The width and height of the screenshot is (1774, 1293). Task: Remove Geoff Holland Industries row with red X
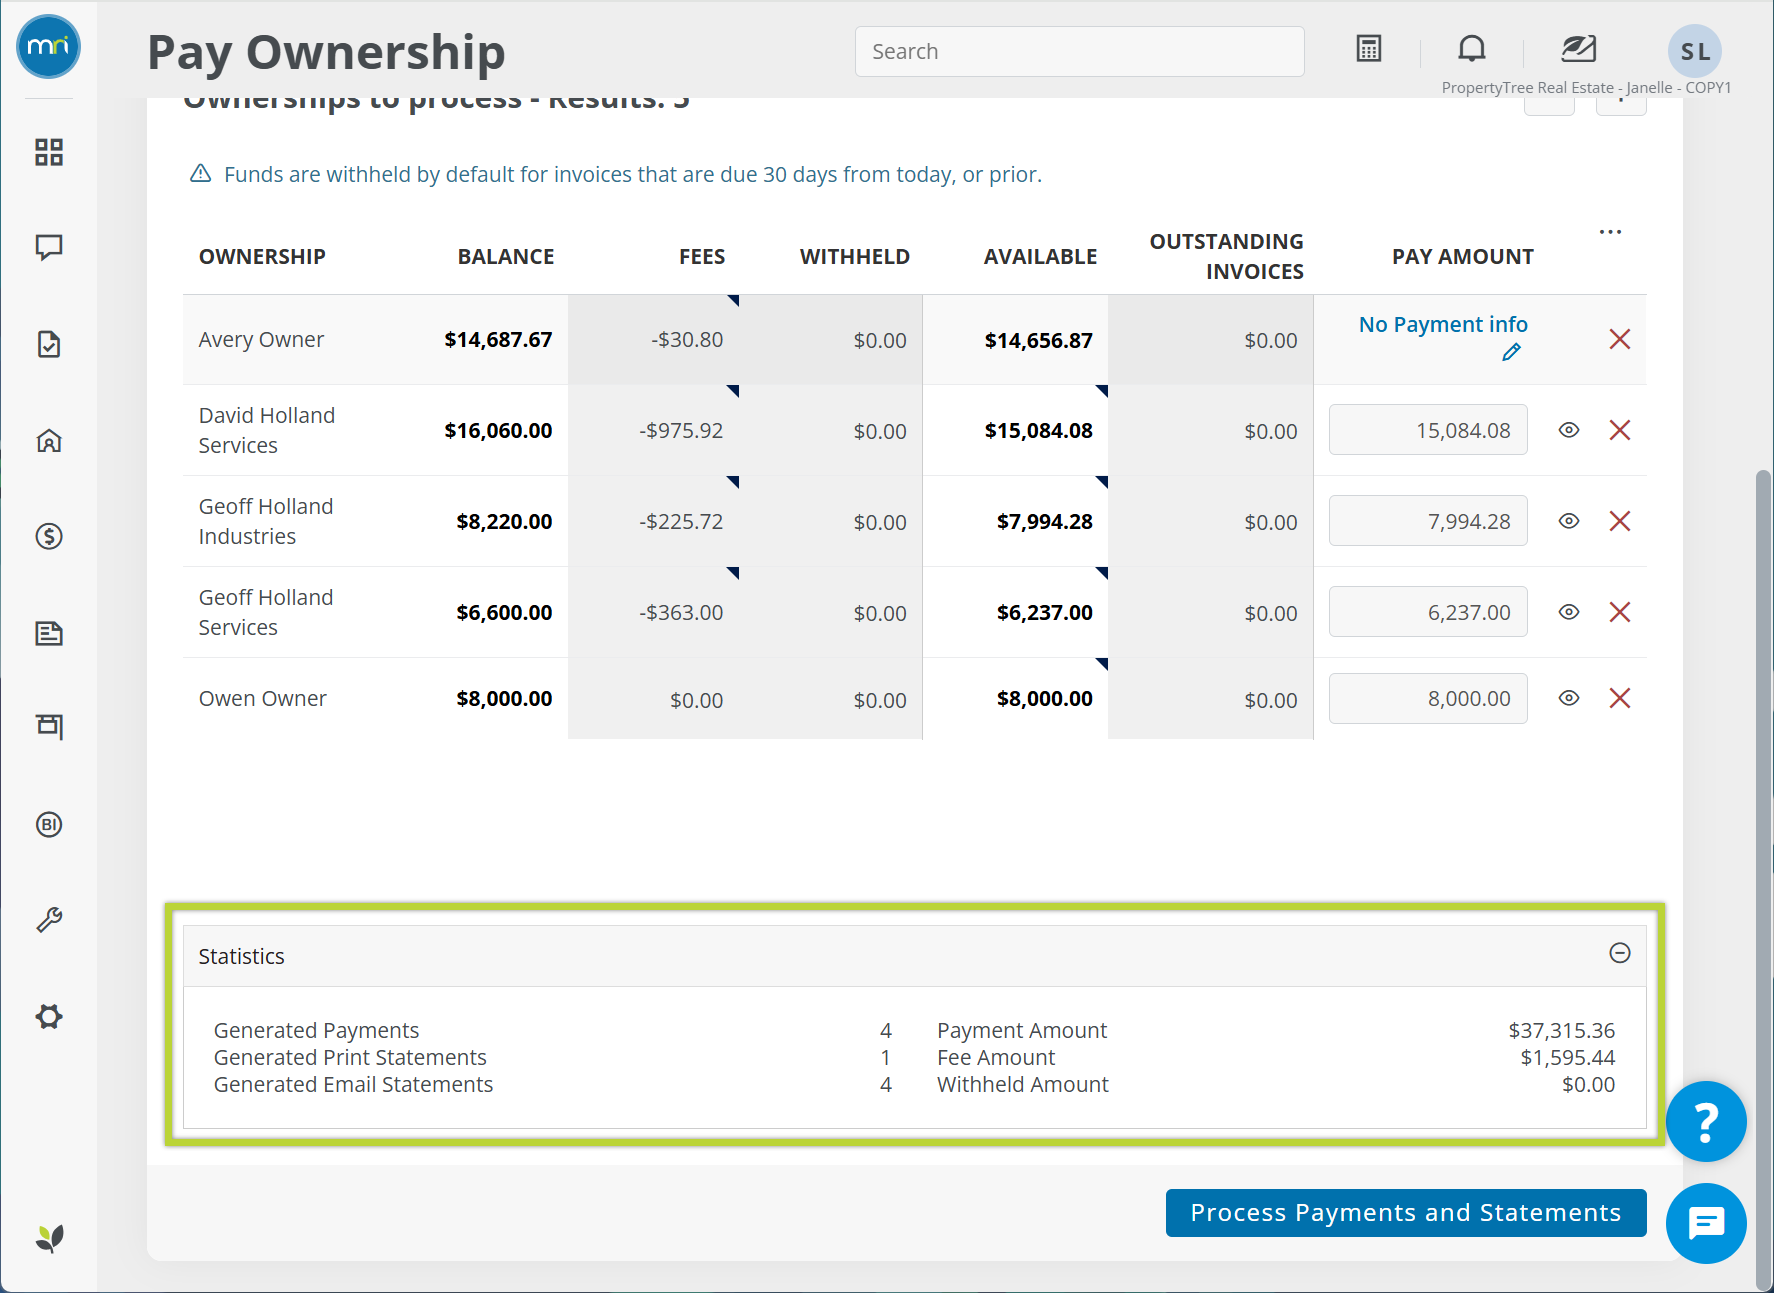(1620, 521)
